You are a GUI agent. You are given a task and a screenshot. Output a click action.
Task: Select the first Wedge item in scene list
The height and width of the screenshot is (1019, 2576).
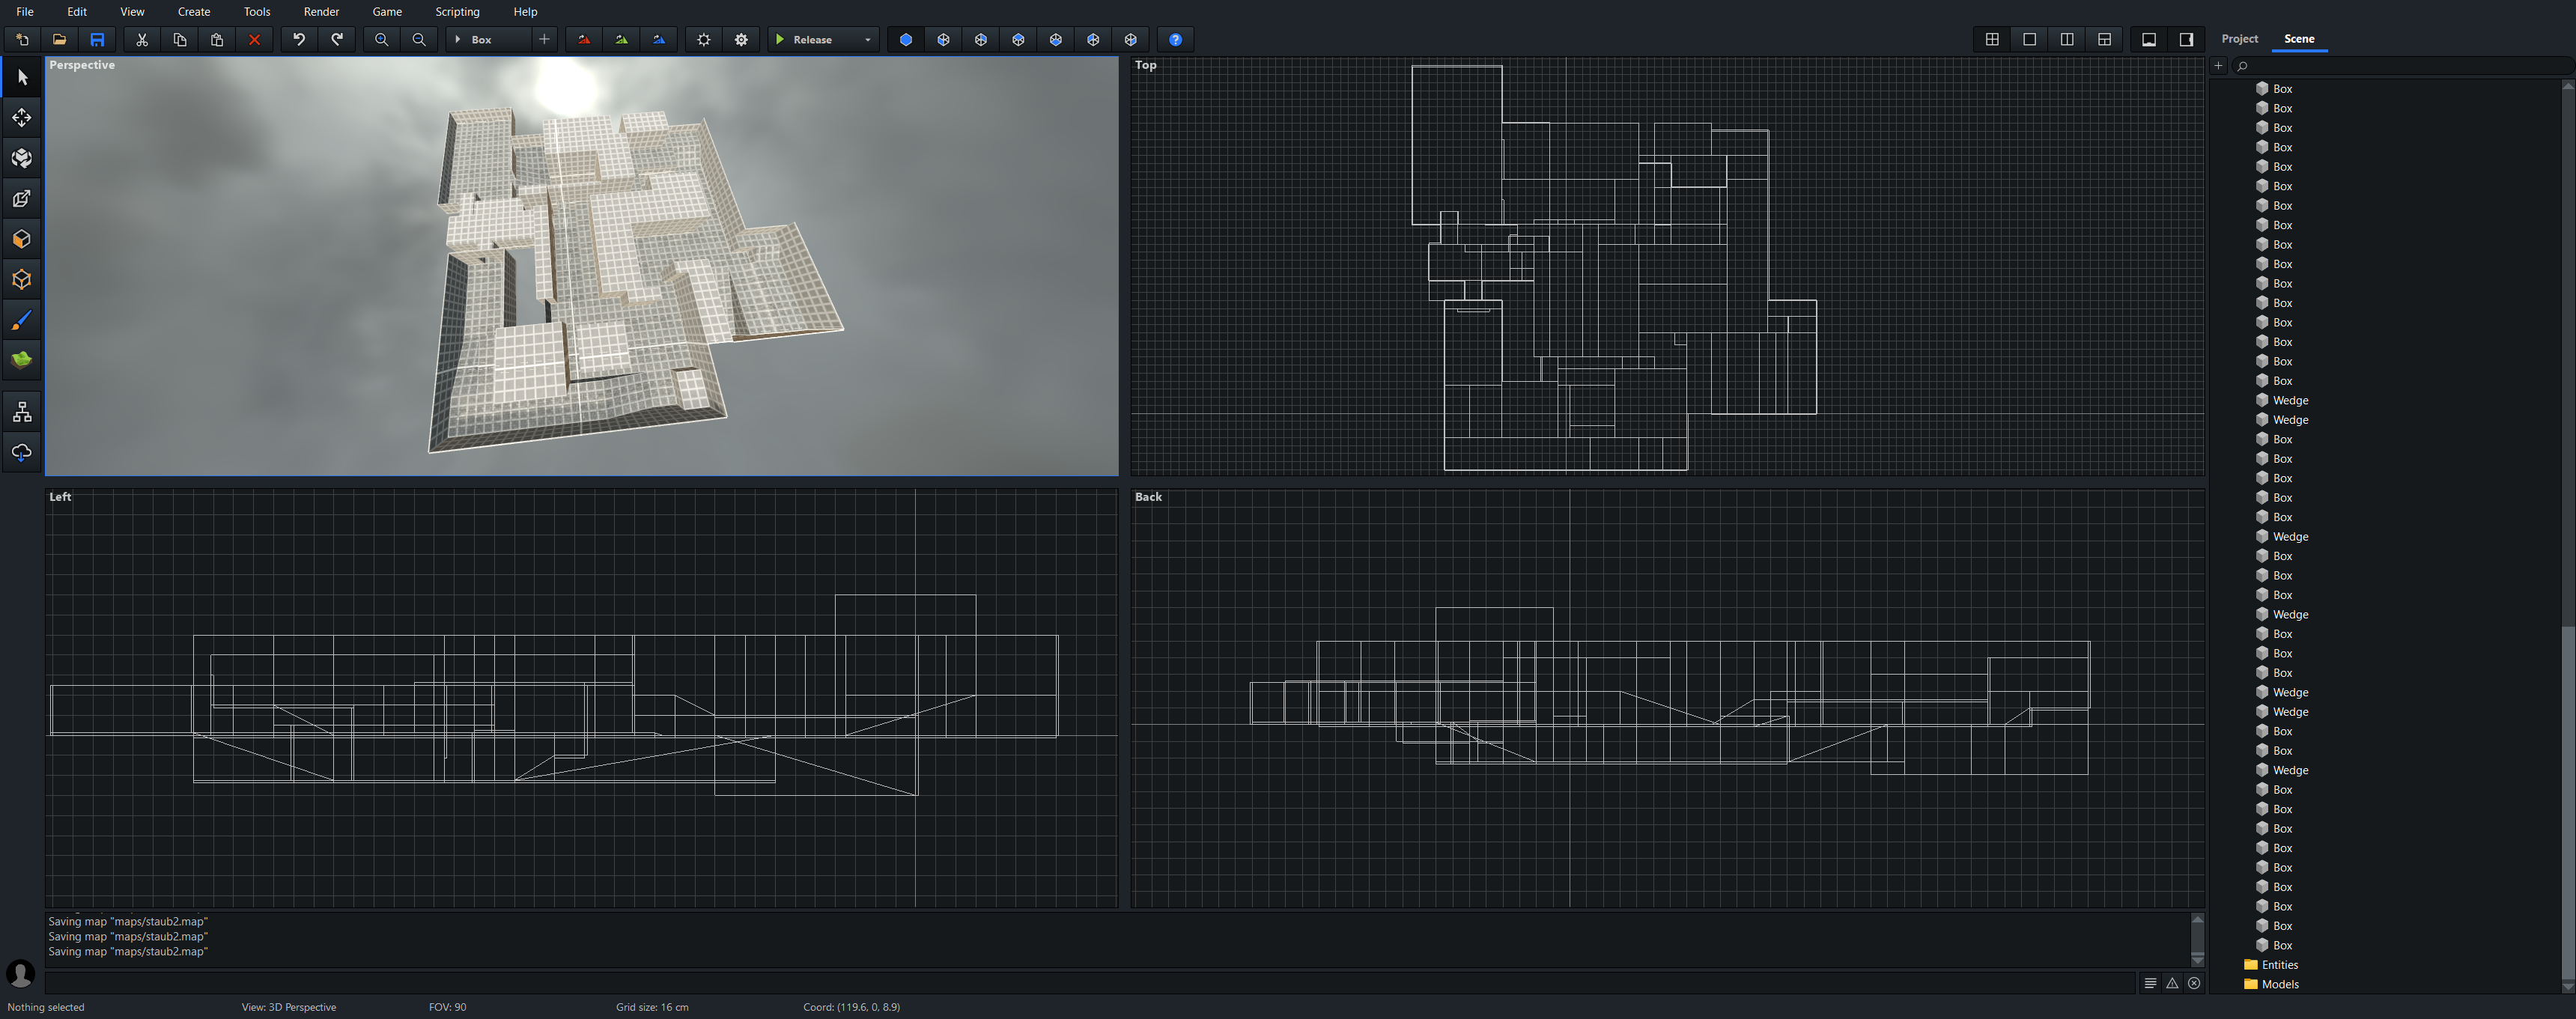coord(2289,400)
